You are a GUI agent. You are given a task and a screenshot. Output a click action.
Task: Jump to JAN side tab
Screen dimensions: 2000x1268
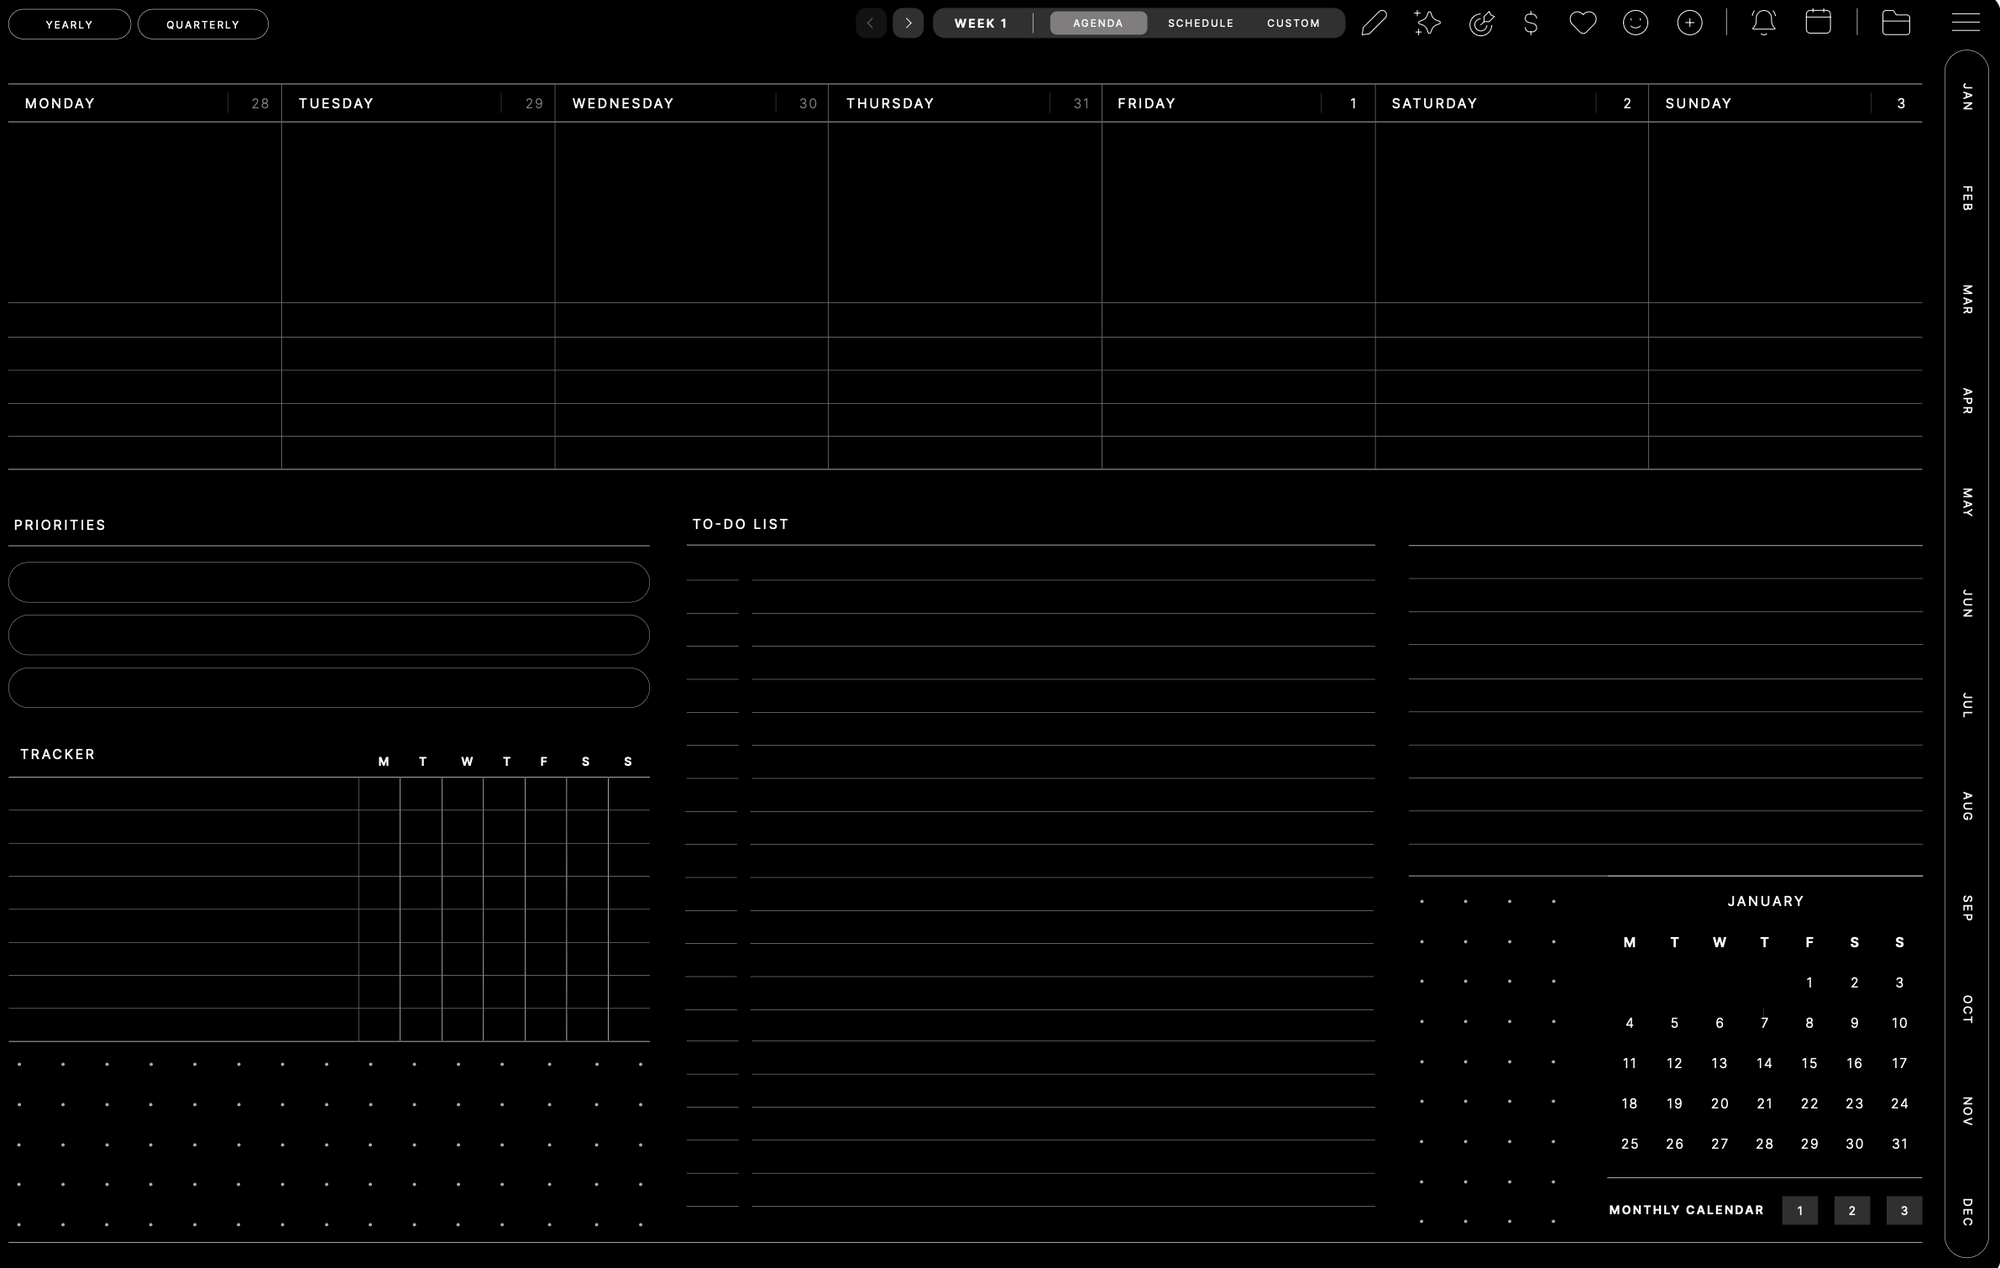1967,97
